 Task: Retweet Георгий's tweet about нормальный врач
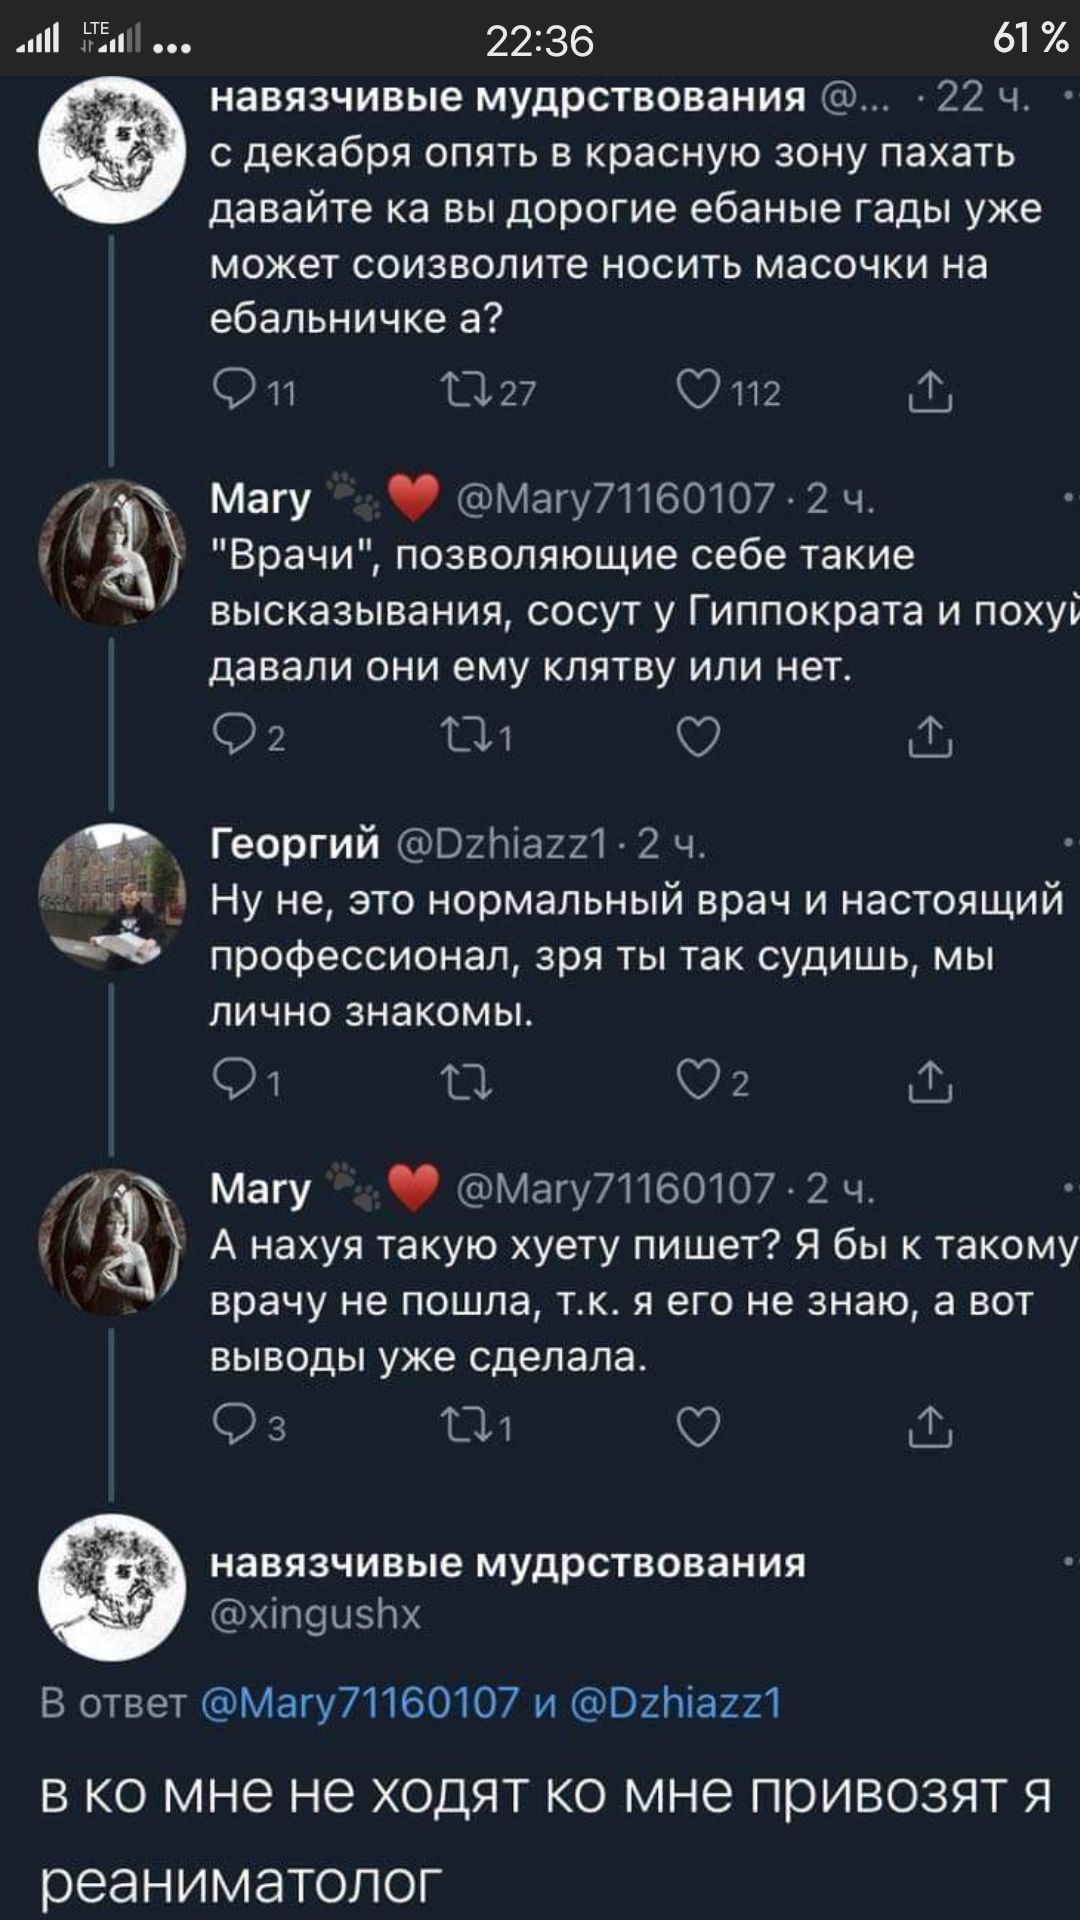coord(466,1082)
